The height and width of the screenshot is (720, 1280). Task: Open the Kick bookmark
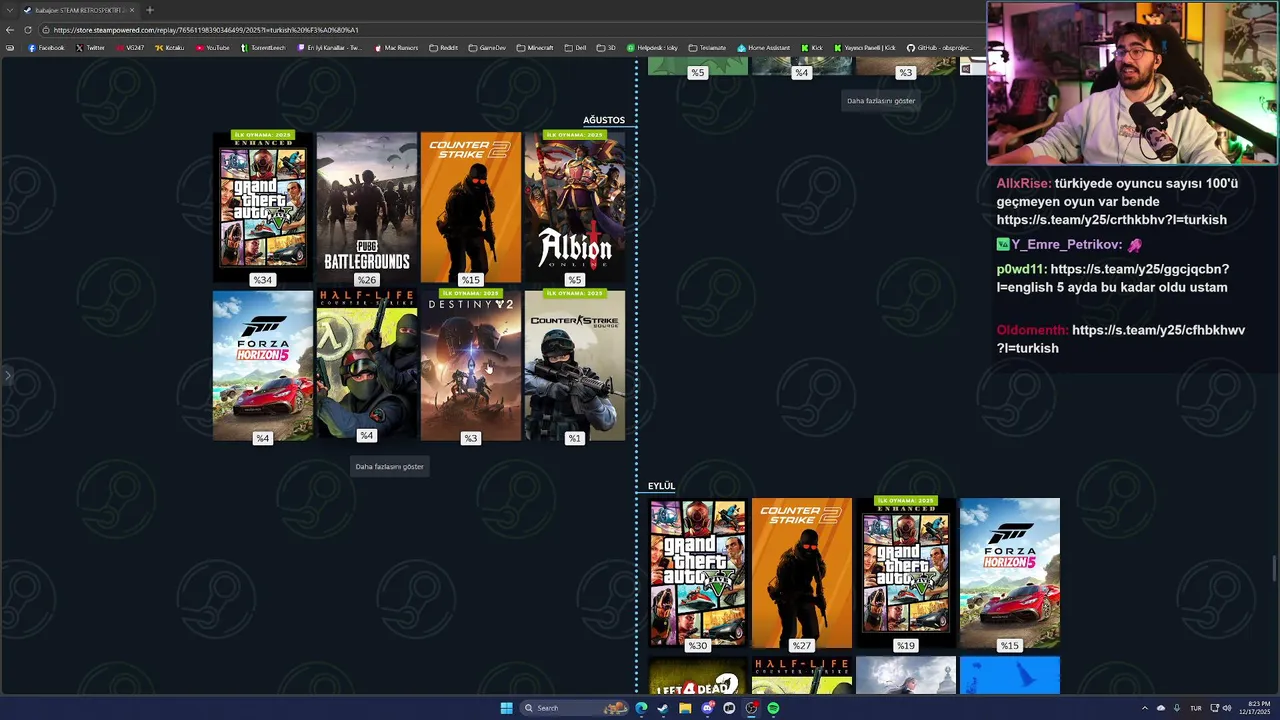coord(812,48)
